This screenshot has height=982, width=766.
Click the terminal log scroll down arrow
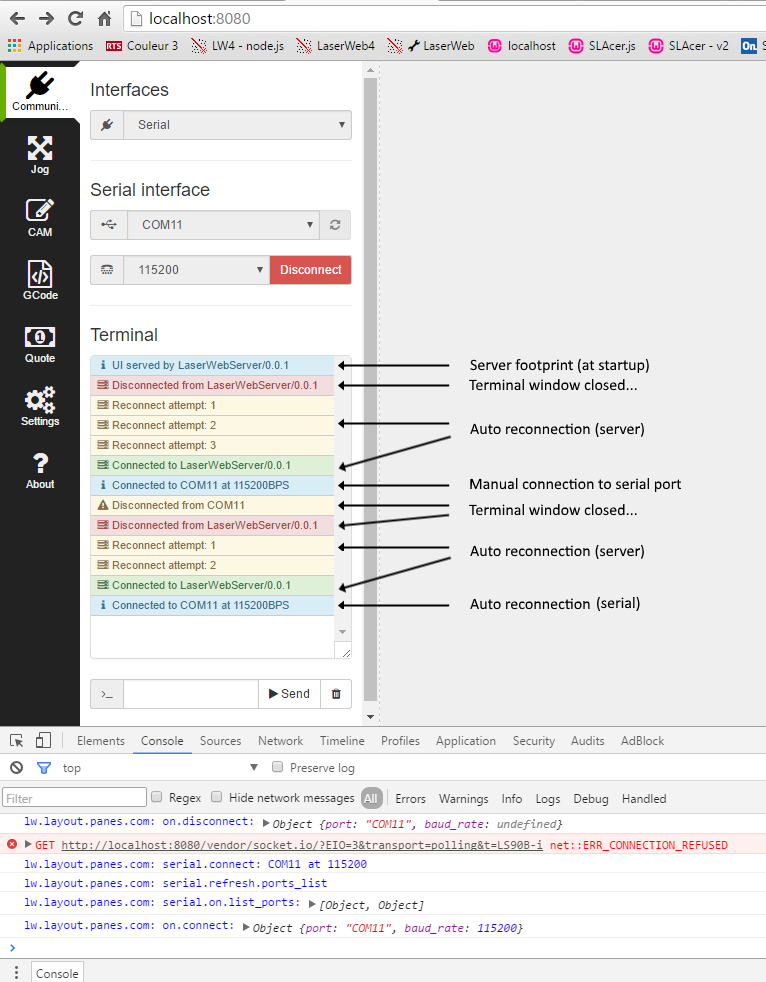pyautogui.click(x=343, y=631)
